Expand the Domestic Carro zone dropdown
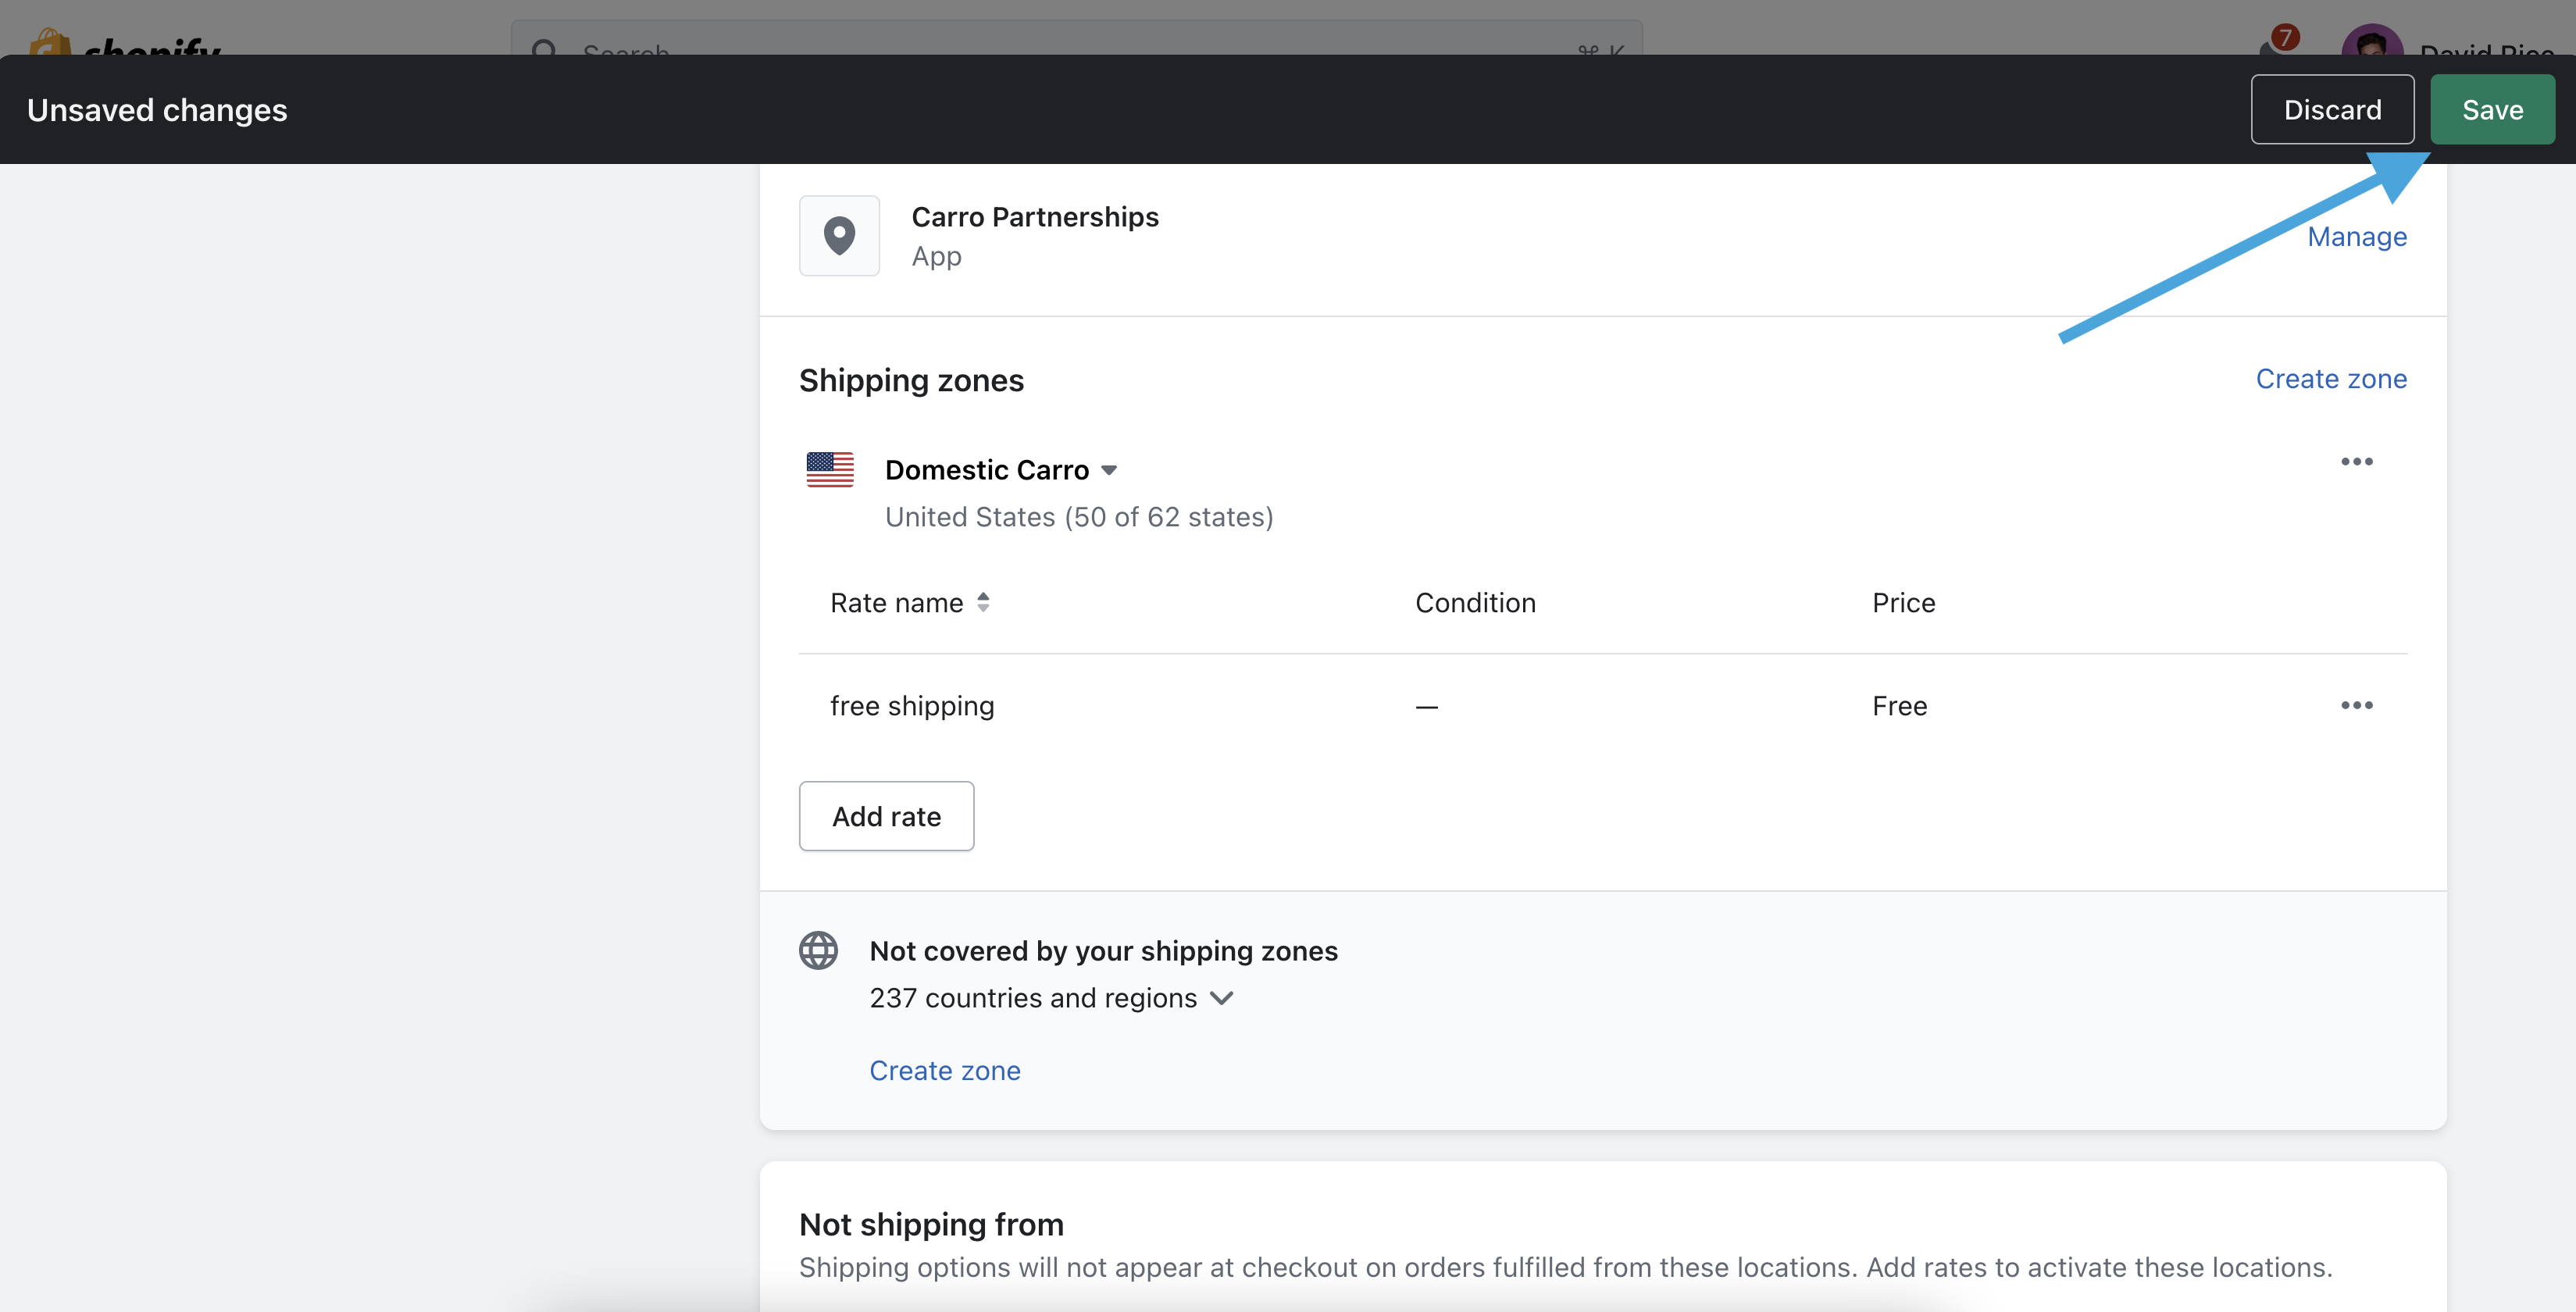 1108,470
